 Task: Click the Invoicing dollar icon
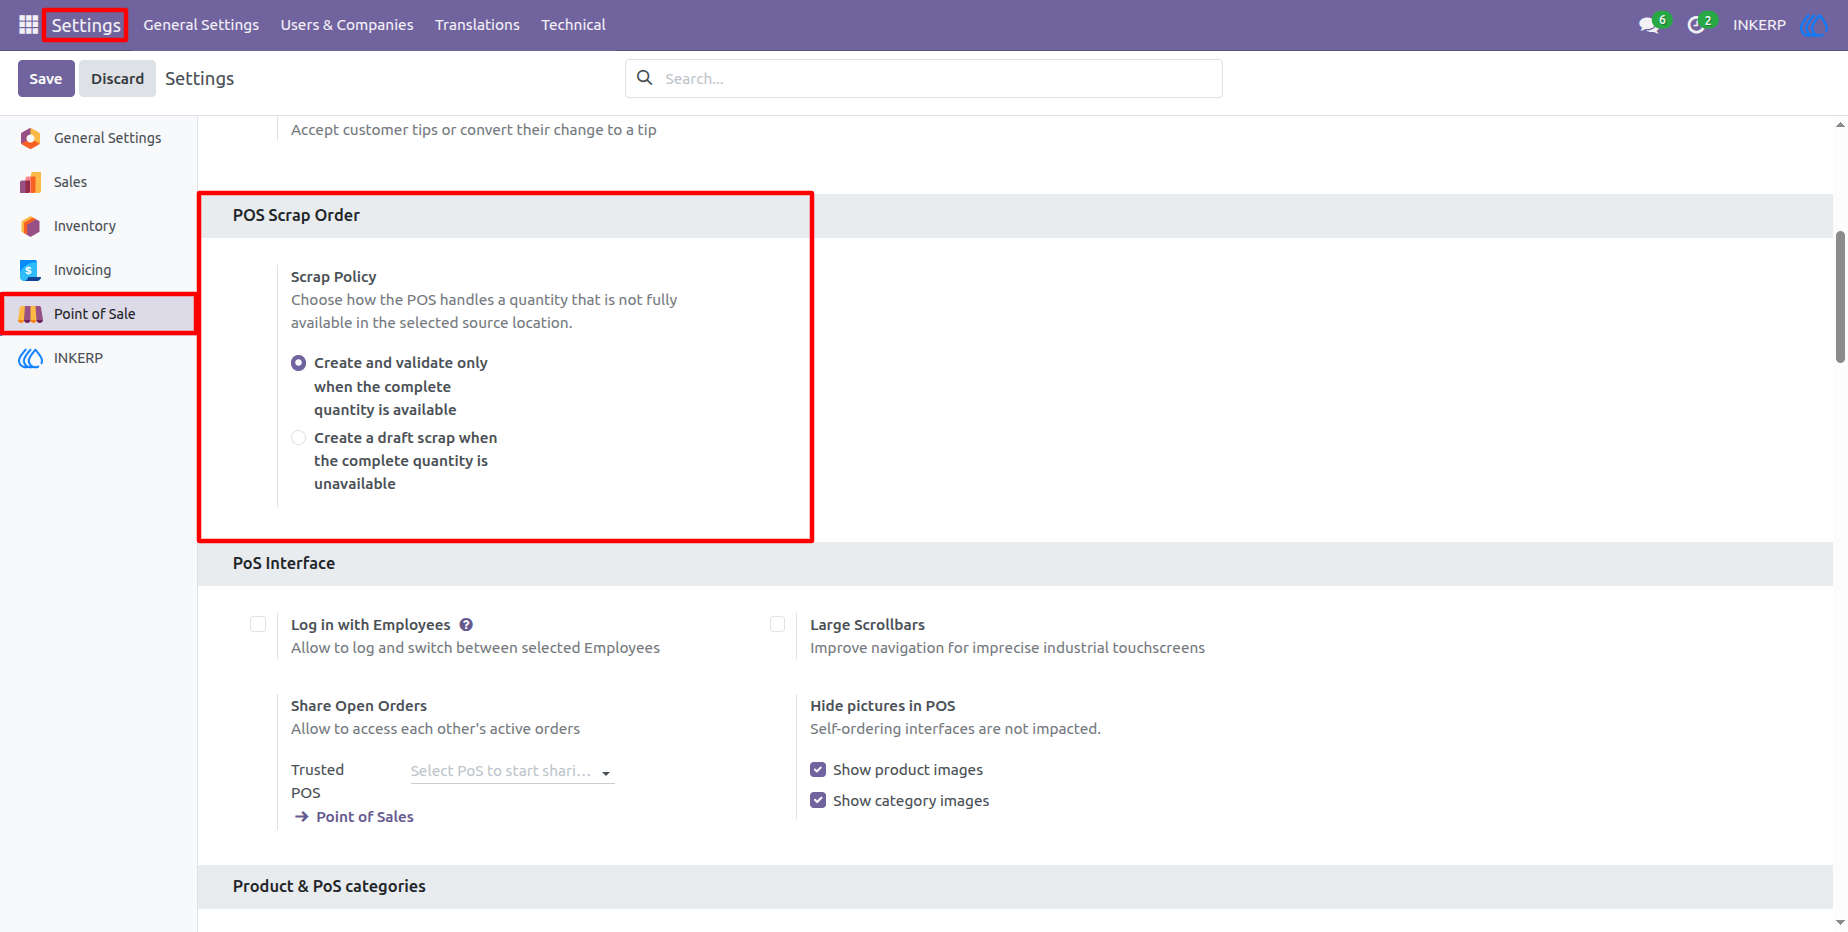[x=31, y=270]
